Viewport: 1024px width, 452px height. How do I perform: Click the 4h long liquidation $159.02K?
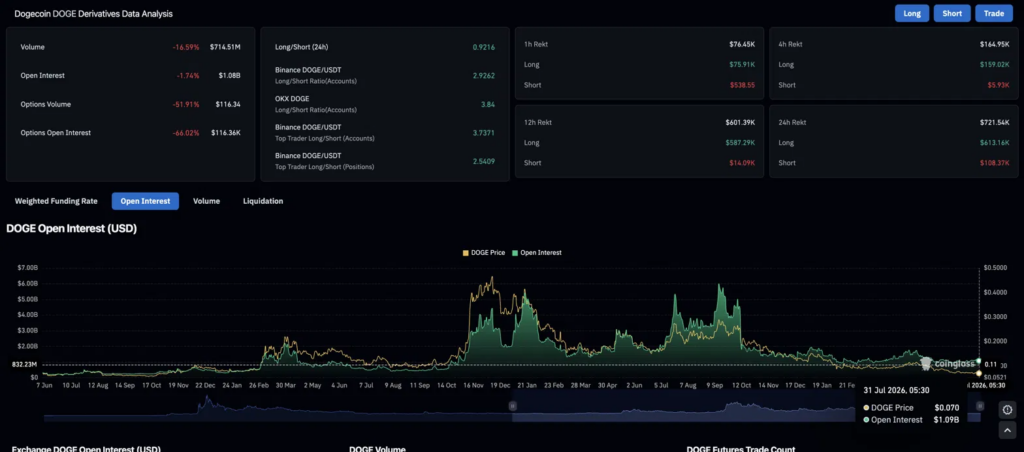(x=995, y=65)
